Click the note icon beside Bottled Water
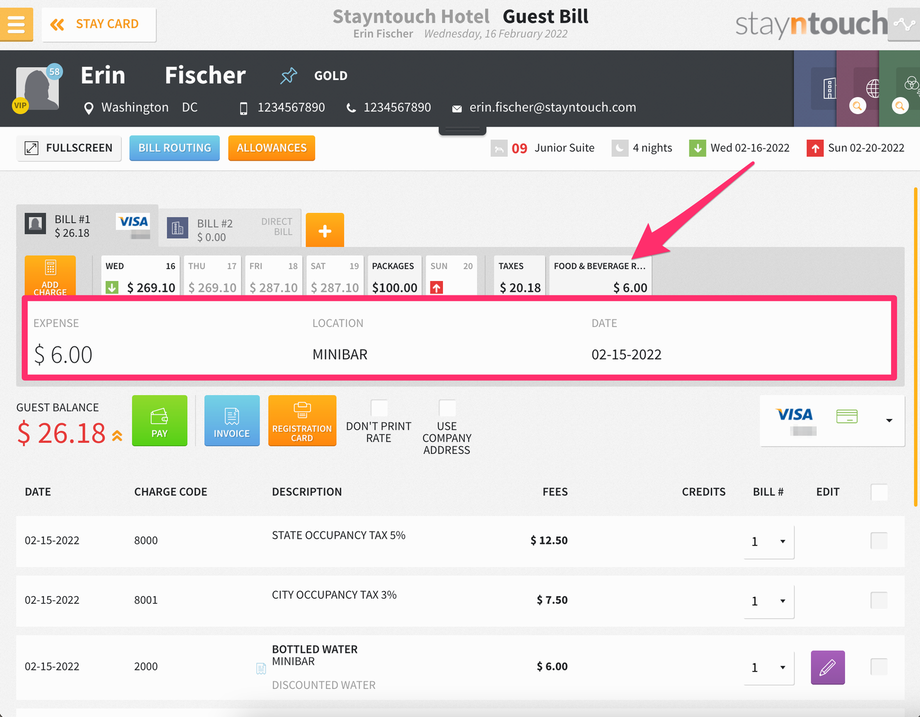 [x=261, y=668]
